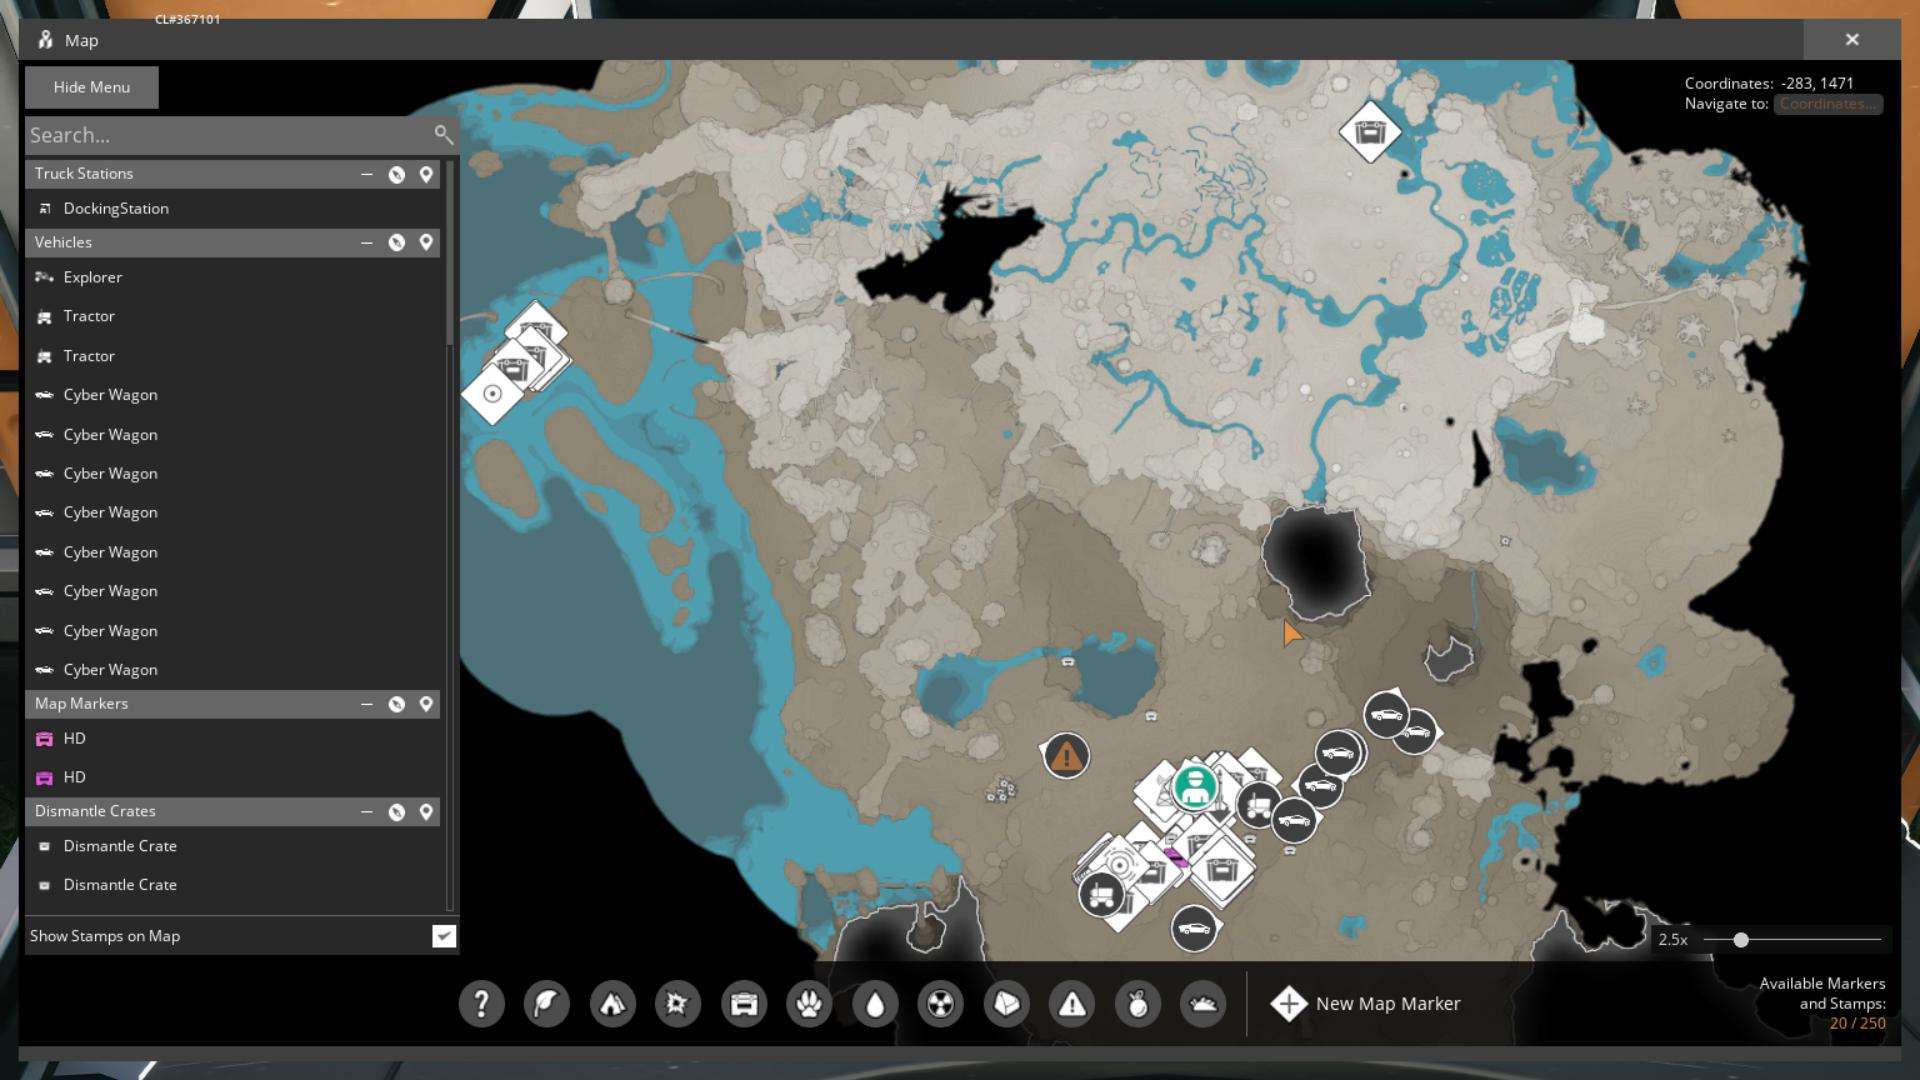Viewport: 1920px width, 1080px height.
Task: Click the Cyber Wagon marker below the base cluster
Action: 1194,929
